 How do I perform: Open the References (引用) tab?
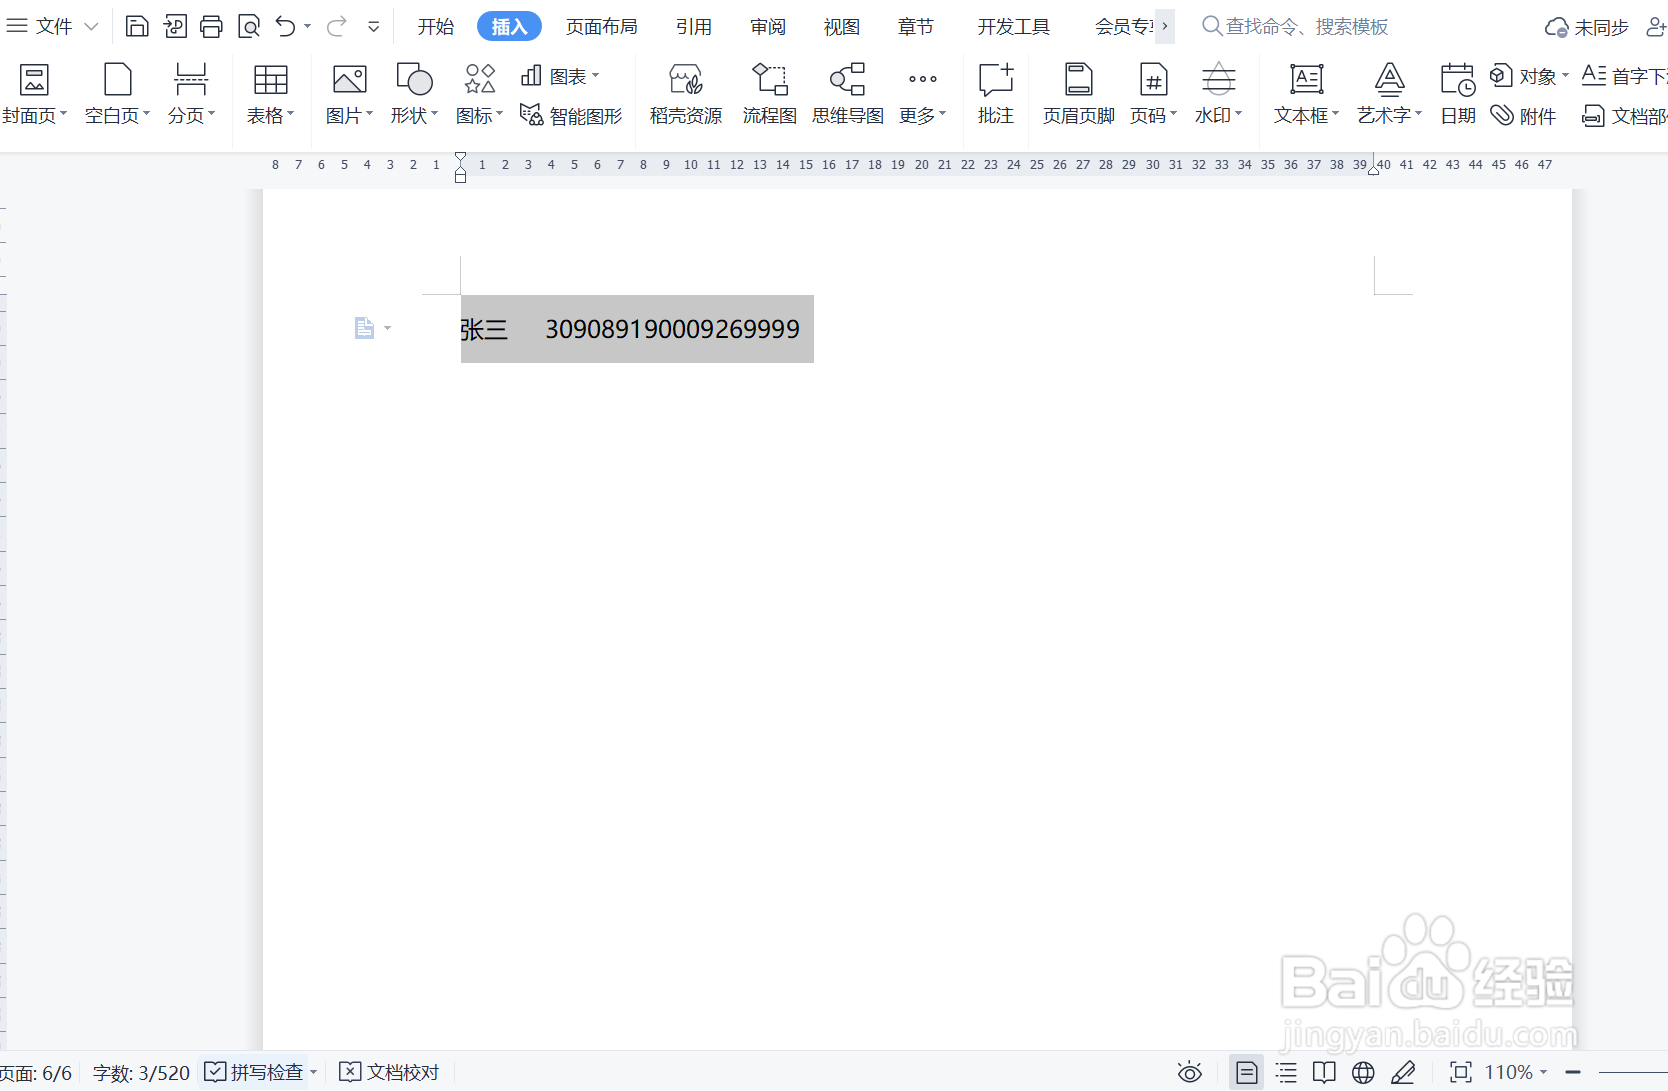pyautogui.click(x=693, y=27)
